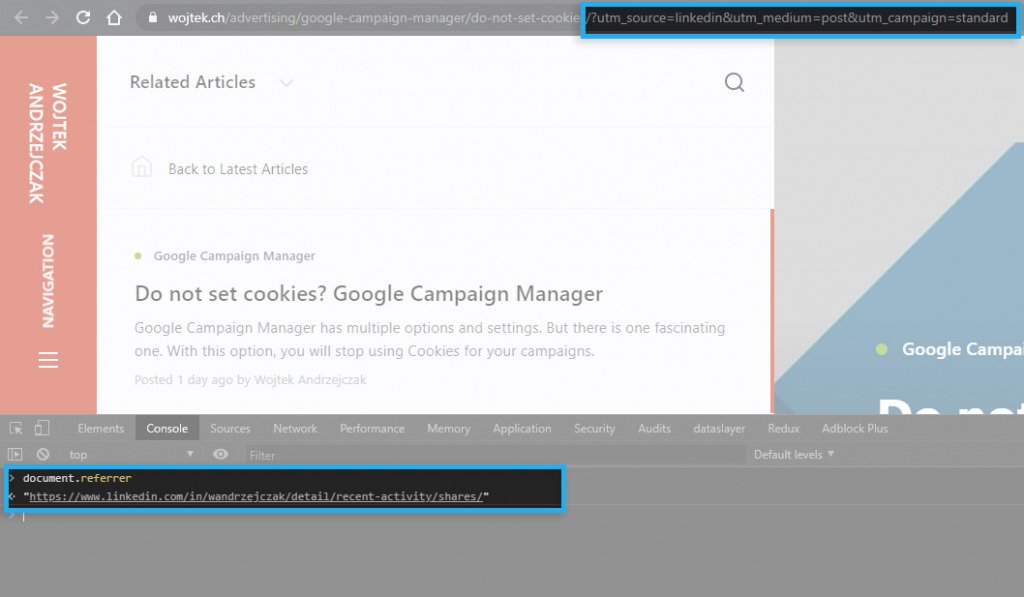Switch to the Redux tab
Screen dimensions: 1024x597
click(x=784, y=428)
